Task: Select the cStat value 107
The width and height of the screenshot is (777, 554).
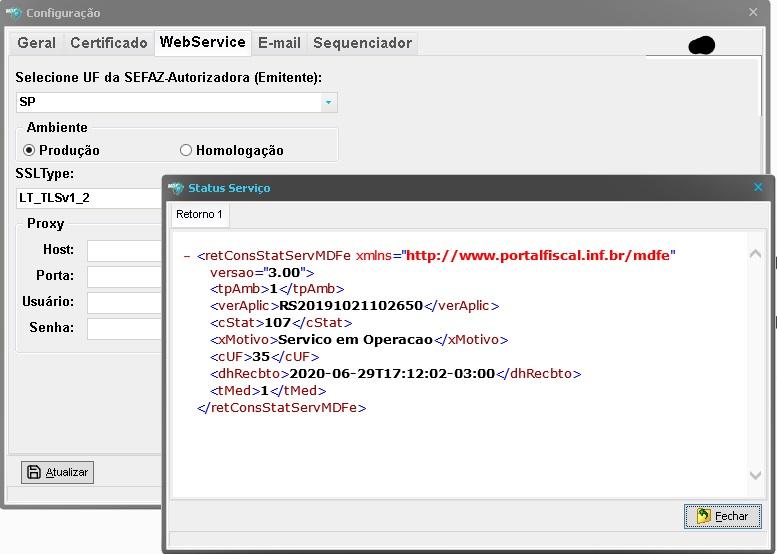Action: [x=278, y=323]
